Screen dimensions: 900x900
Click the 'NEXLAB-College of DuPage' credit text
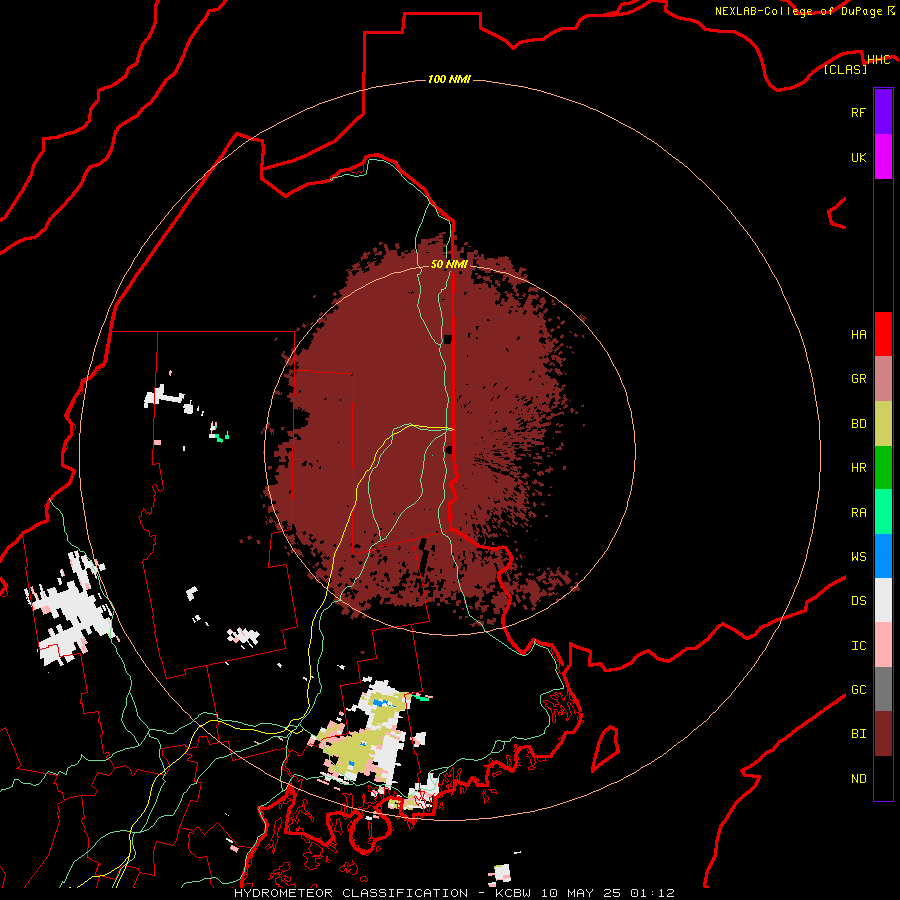798,11
